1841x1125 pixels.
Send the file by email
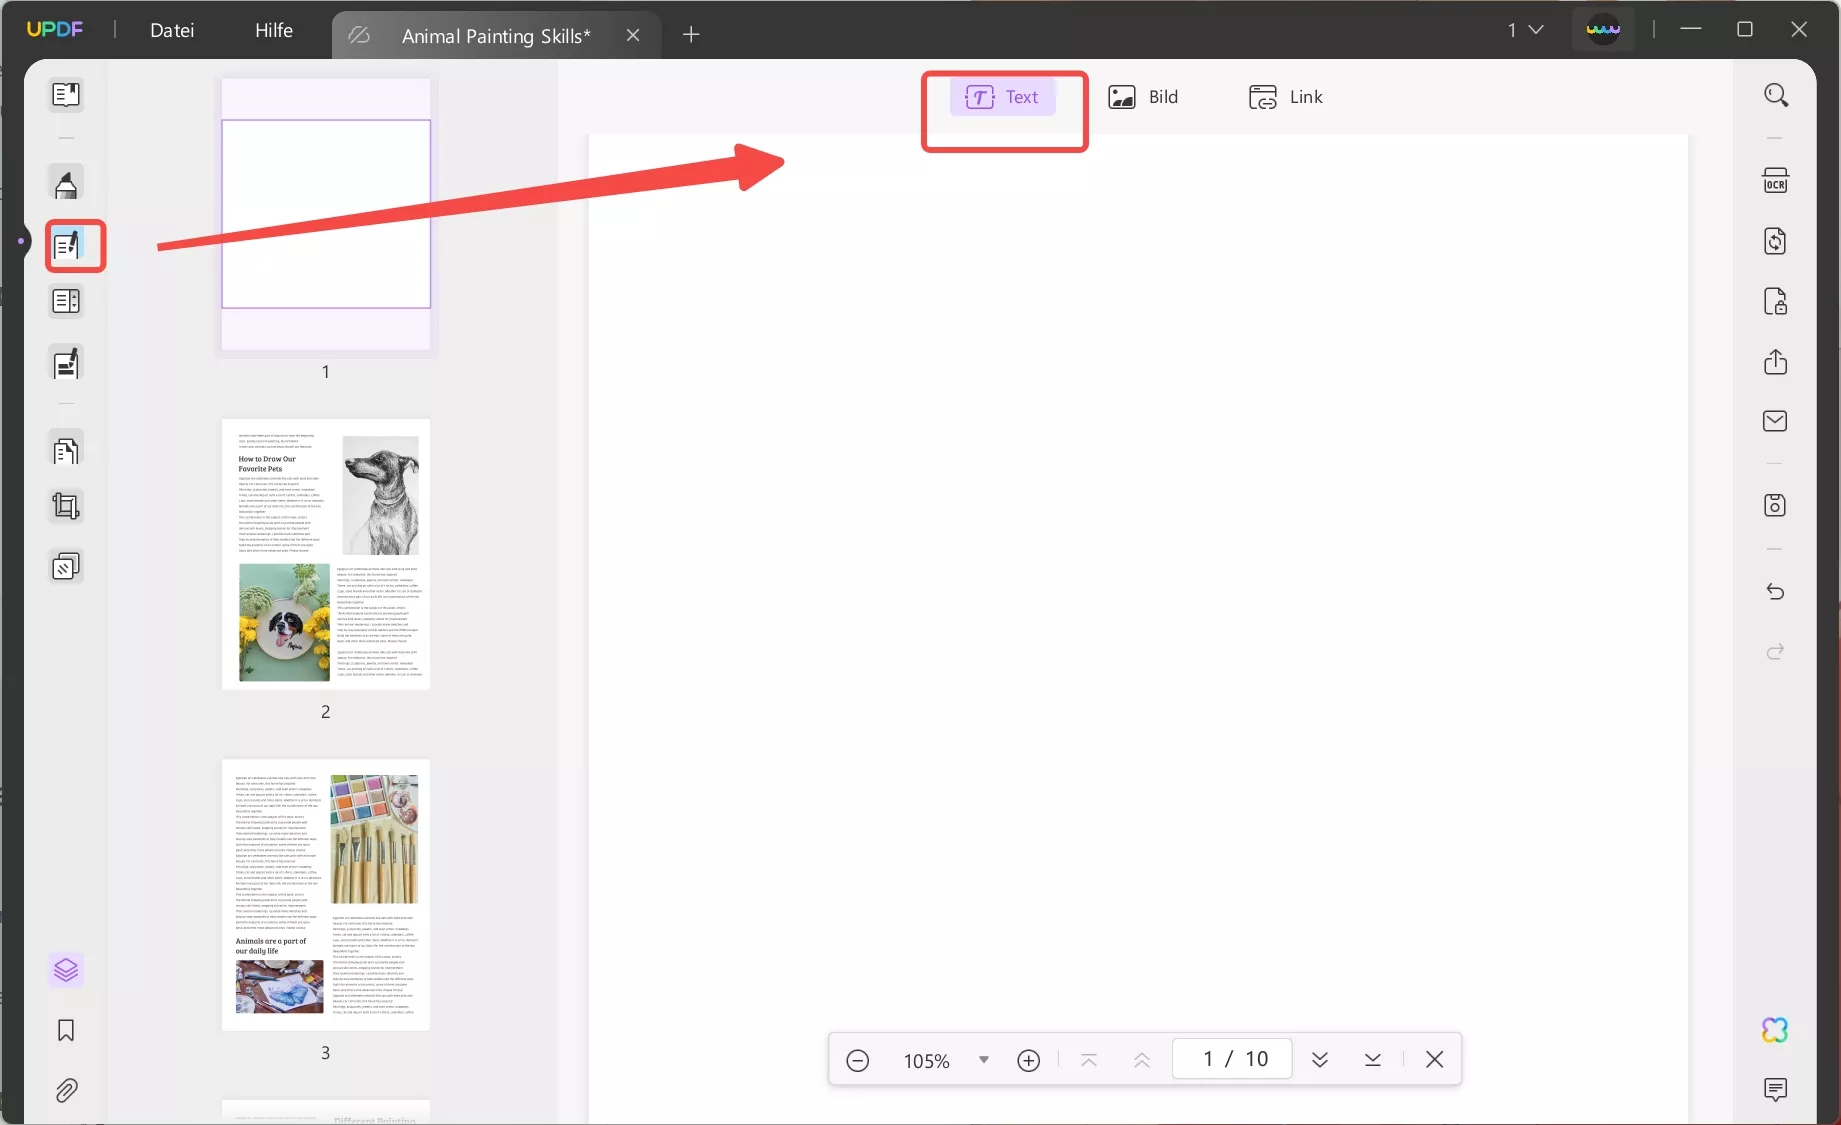point(1776,421)
